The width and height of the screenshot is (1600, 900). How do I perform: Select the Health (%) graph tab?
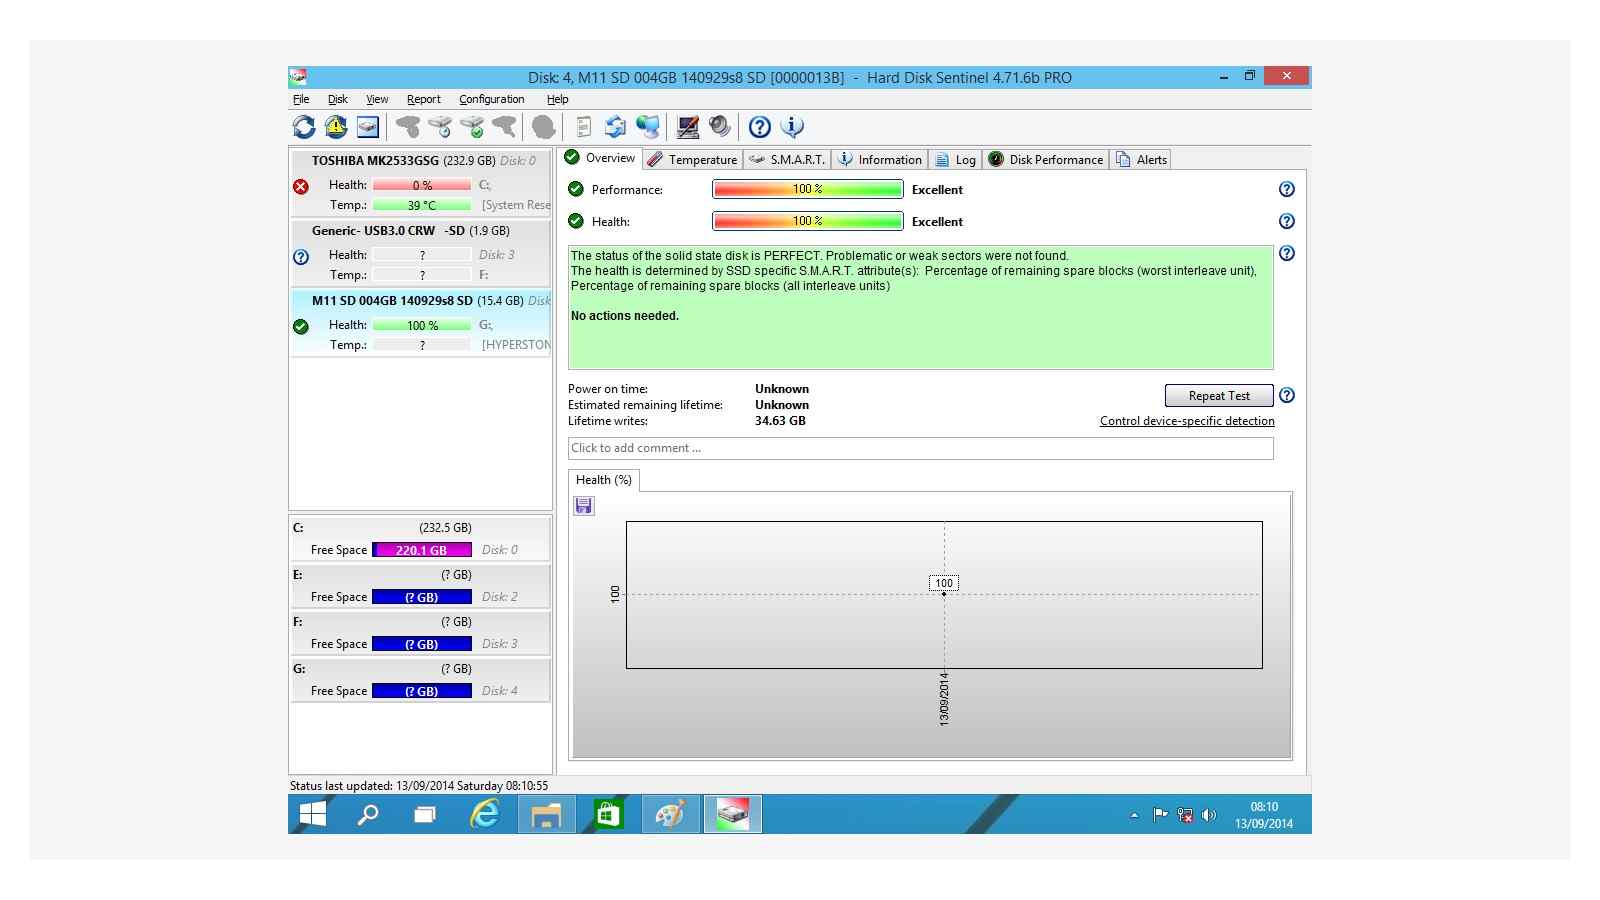click(x=604, y=480)
